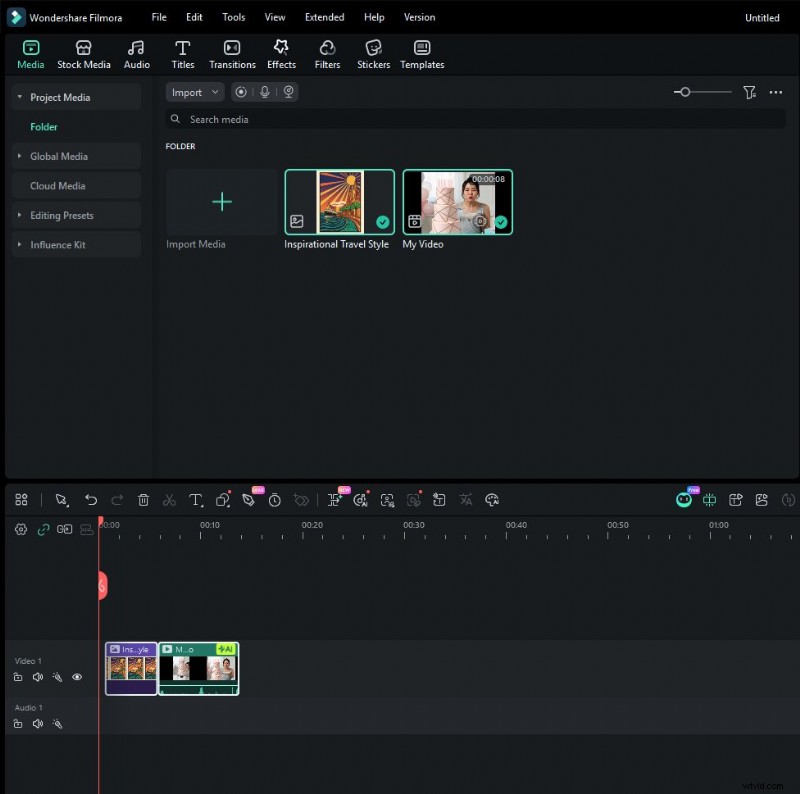Click the media filter icon above search
The width and height of the screenshot is (800, 794).
click(750, 91)
